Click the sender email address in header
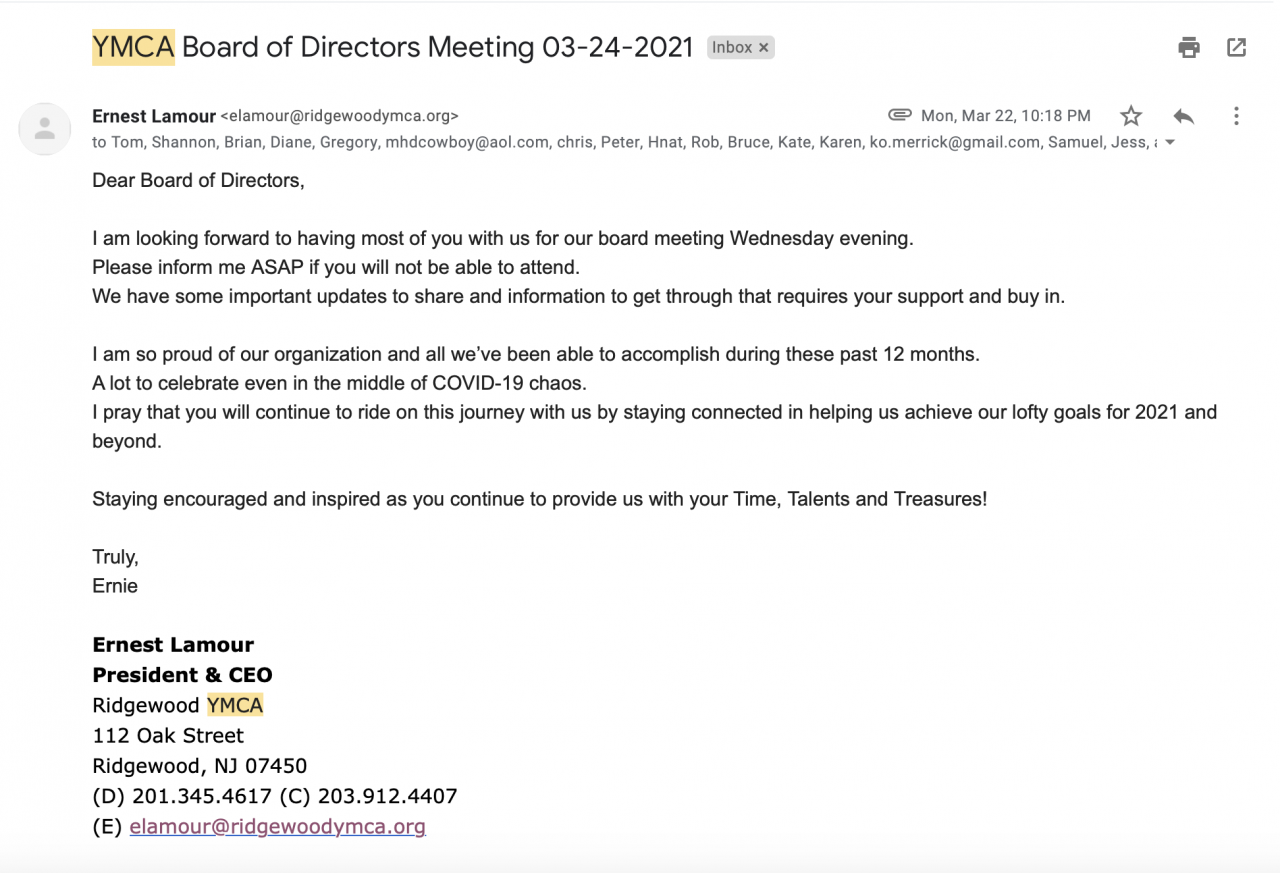The image size is (1280, 873). point(339,116)
